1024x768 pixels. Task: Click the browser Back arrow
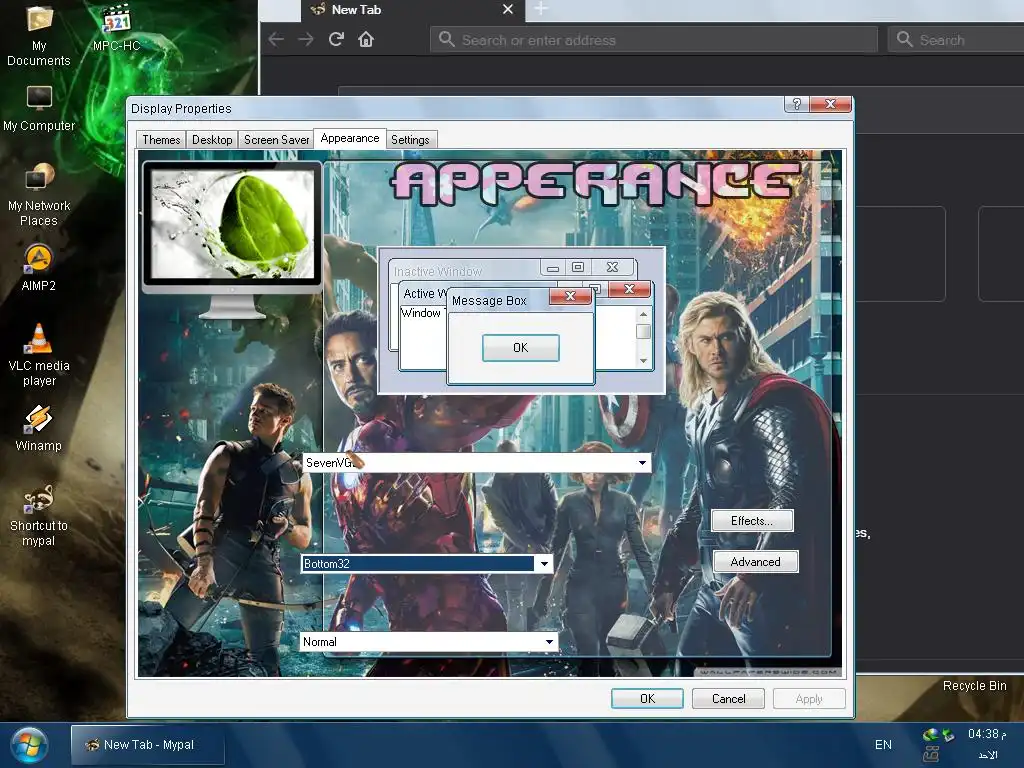click(x=276, y=40)
